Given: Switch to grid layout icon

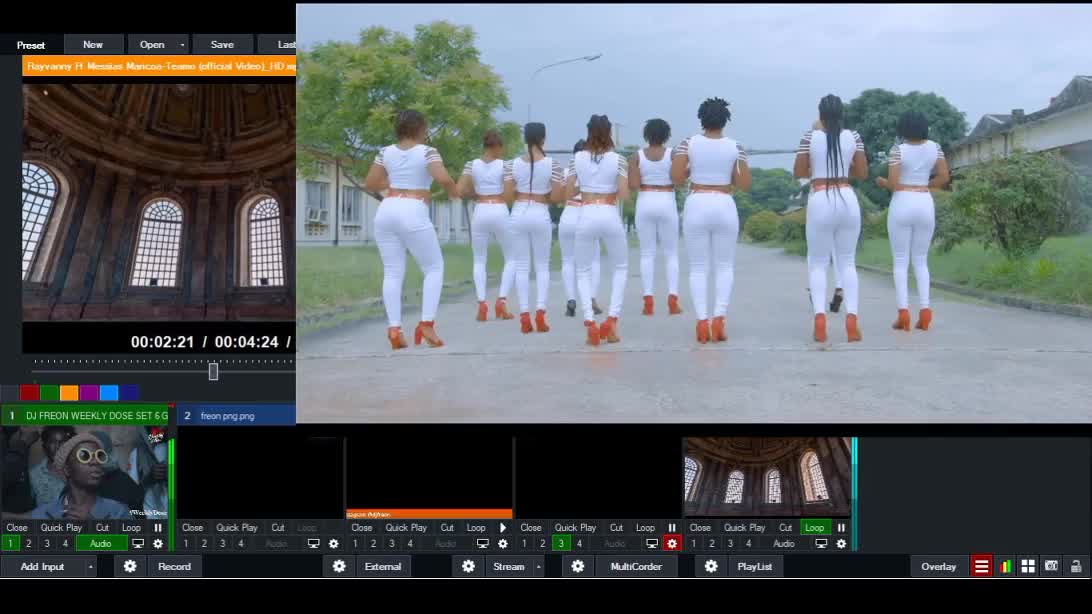Looking at the screenshot, I should (x=1028, y=567).
